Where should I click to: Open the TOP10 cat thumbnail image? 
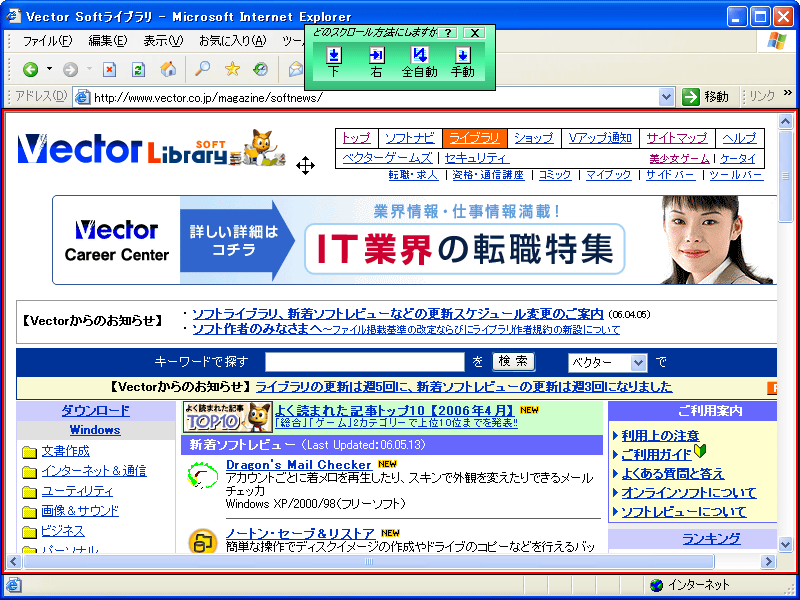(x=228, y=417)
